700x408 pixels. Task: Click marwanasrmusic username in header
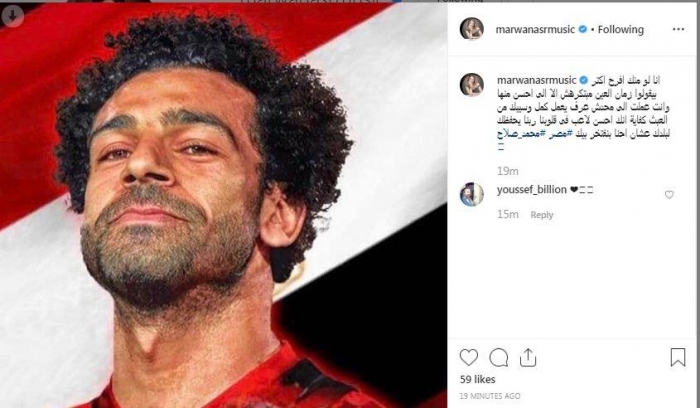535,29
